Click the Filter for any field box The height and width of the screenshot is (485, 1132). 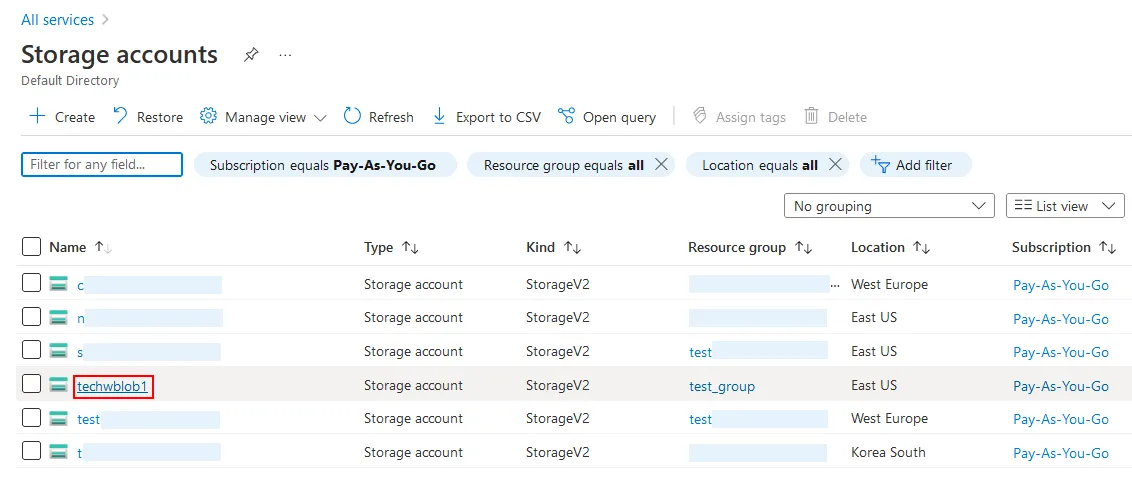[102, 165]
